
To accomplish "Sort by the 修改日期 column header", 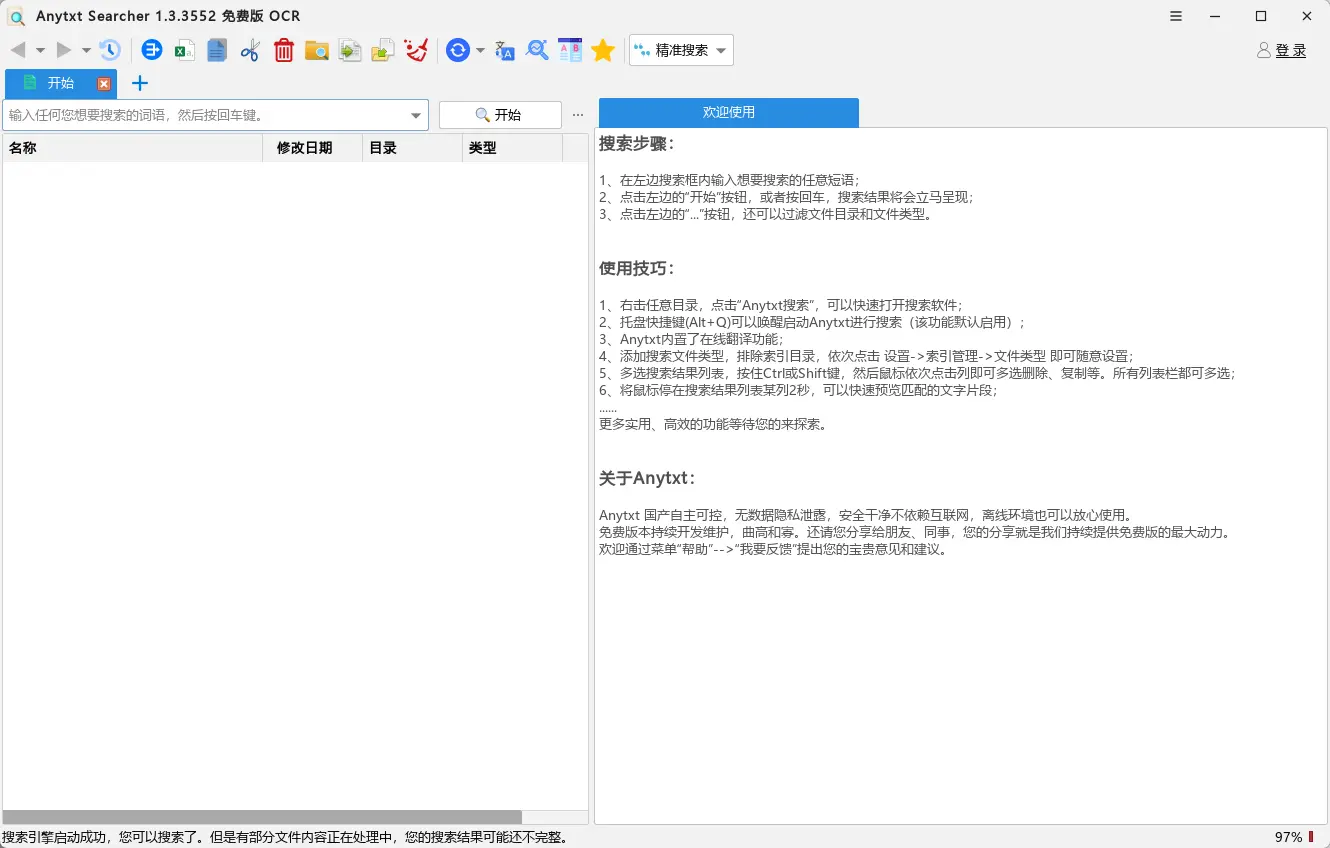I will click(x=313, y=148).
